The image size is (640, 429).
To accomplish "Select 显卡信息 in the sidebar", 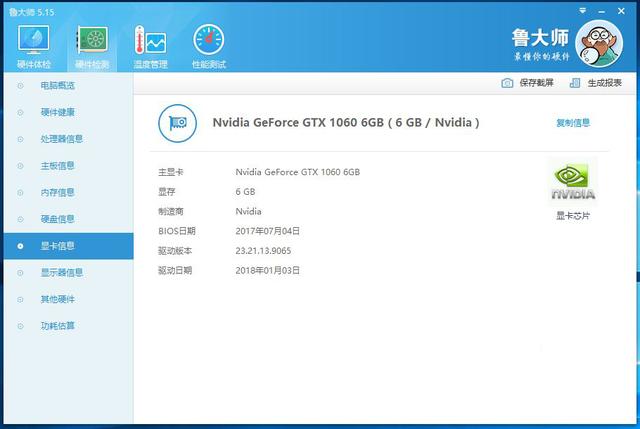I will [69, 246].
